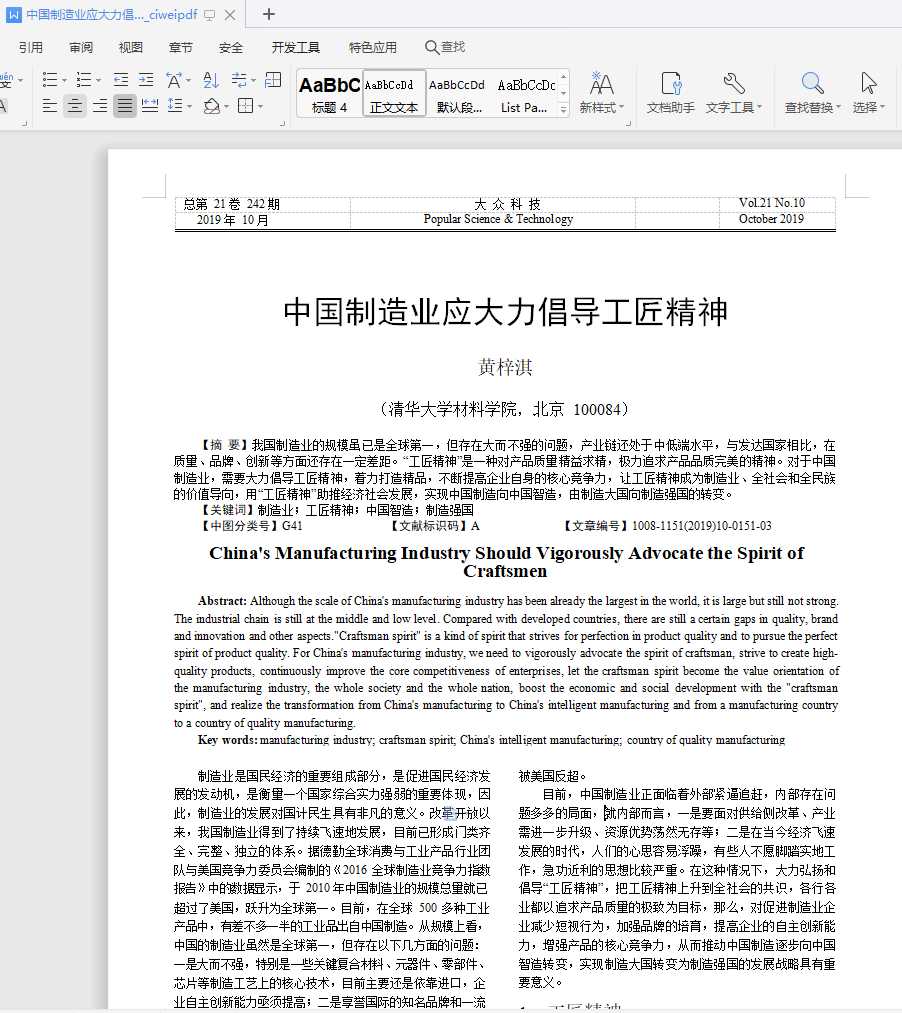This screenshot has height=1013, width=902.
Task: Close the ciweipdf document tab
Action: [x=229, y=14]
